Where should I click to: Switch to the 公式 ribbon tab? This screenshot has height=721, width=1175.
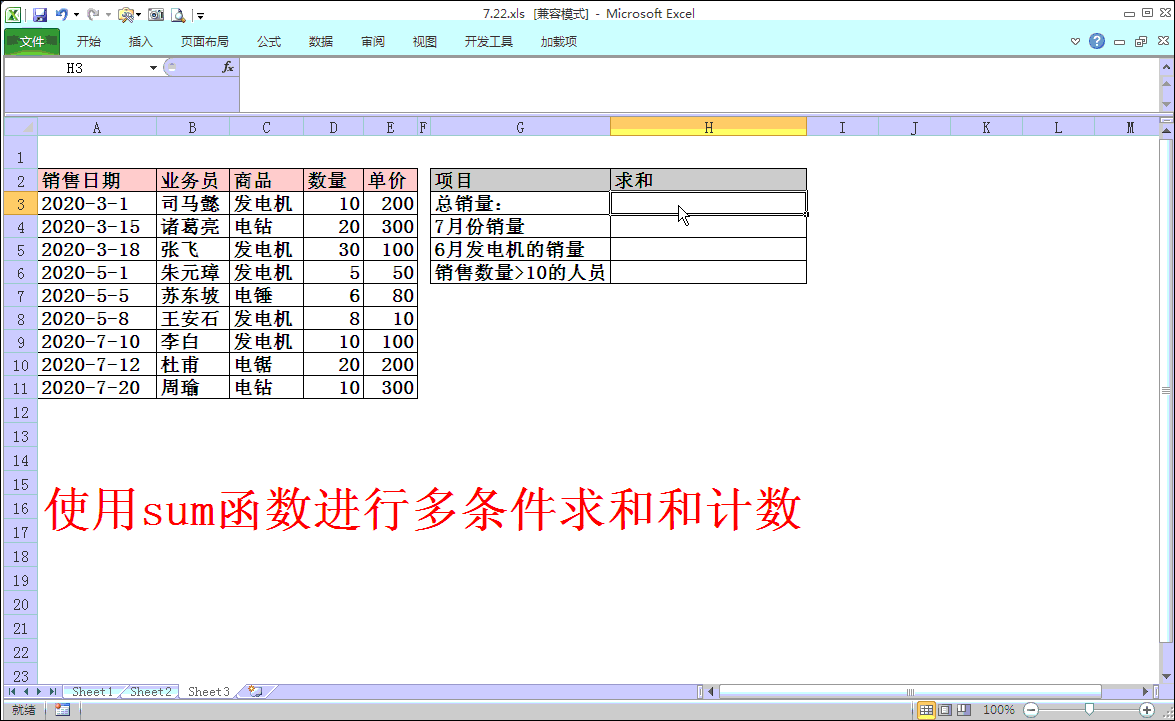(268, 41)
